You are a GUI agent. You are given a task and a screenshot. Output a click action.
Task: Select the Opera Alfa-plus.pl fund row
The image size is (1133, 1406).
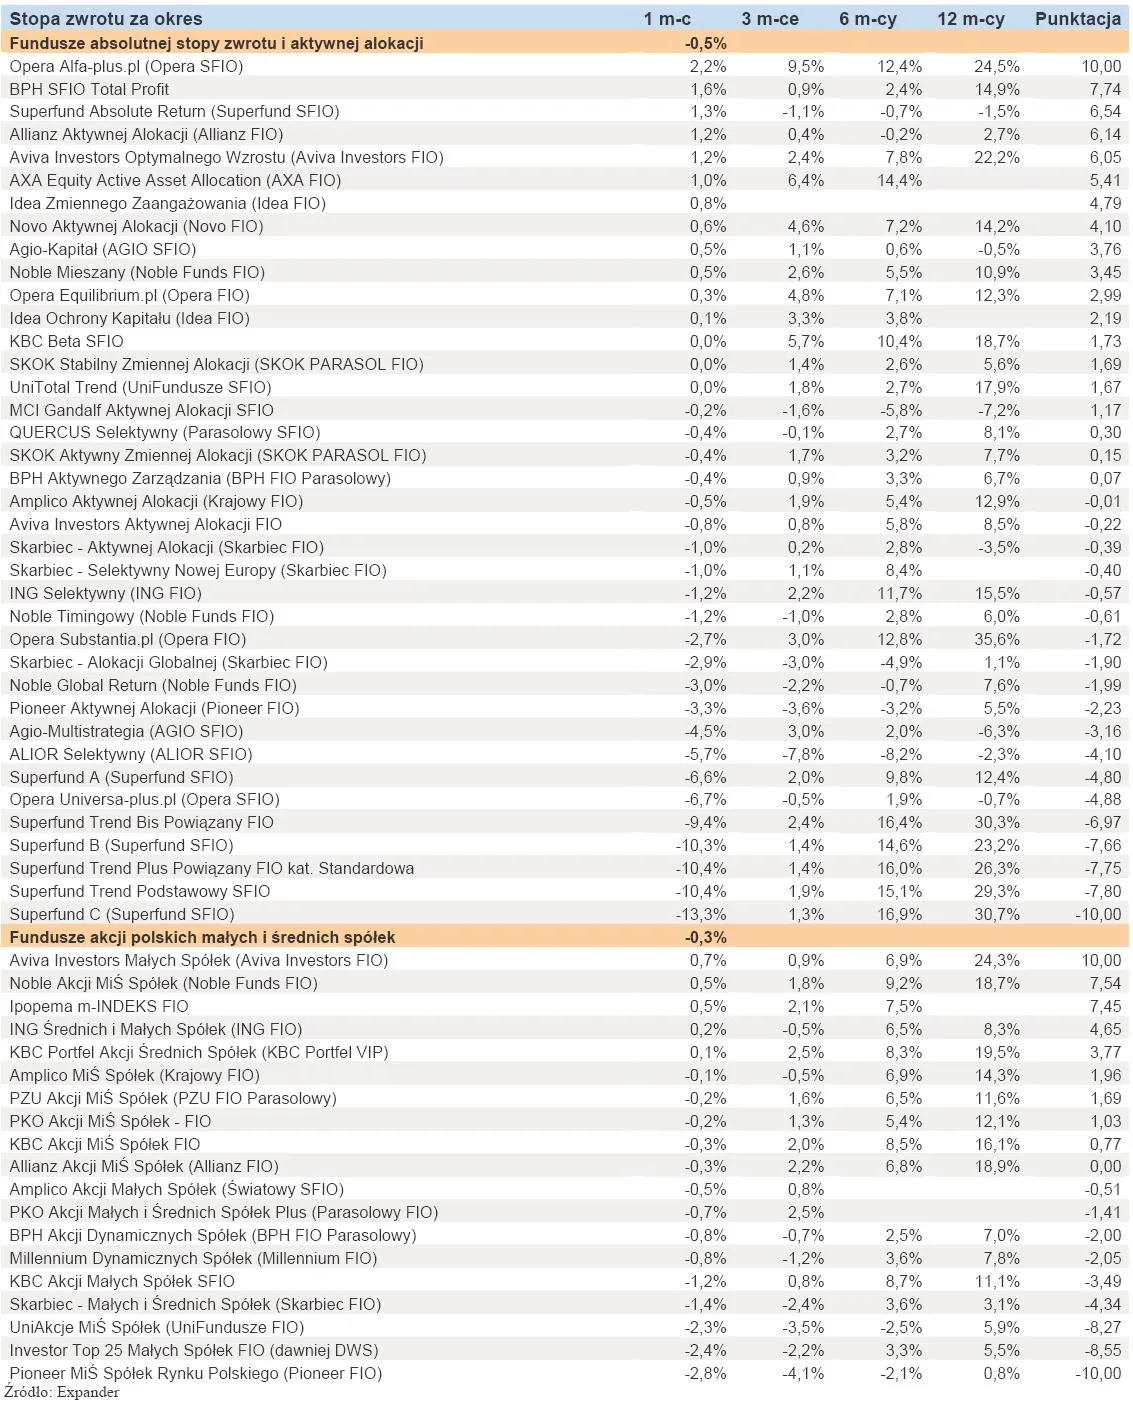click(x=566, y=66)
